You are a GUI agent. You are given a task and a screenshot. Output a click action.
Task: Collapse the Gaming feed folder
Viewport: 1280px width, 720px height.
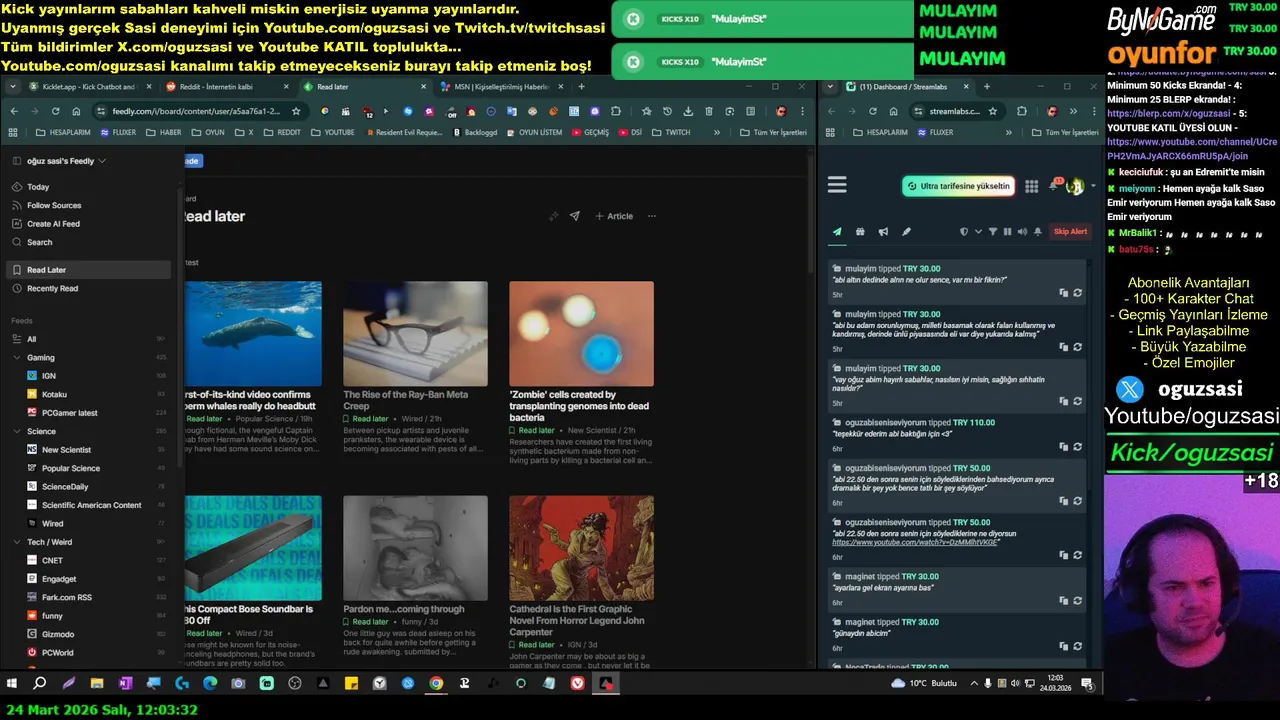click(x=17, y=357)
